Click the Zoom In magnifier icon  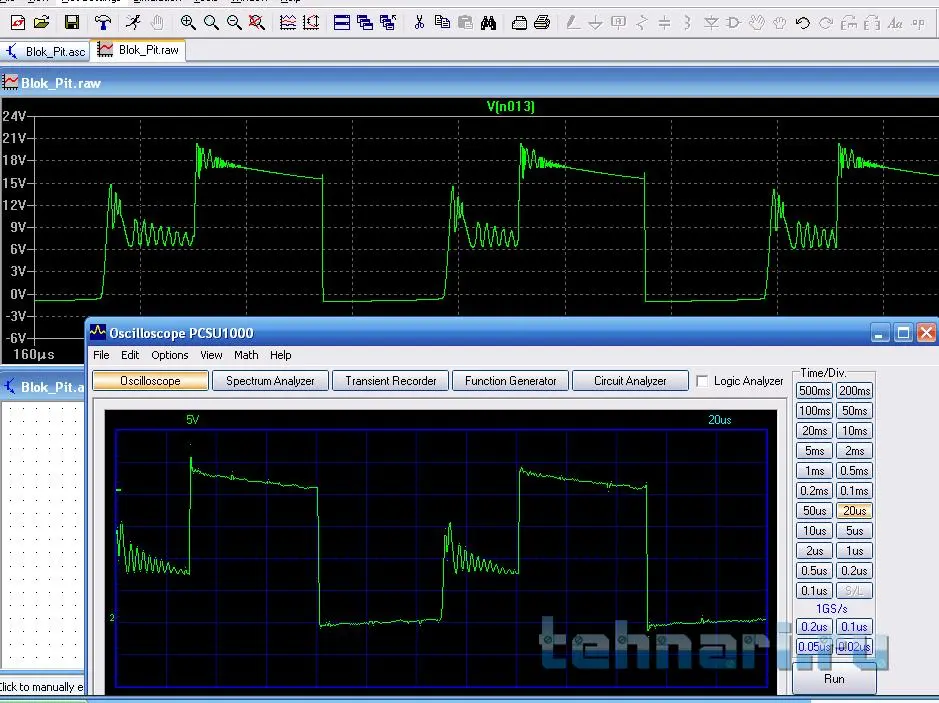(188, 22)
